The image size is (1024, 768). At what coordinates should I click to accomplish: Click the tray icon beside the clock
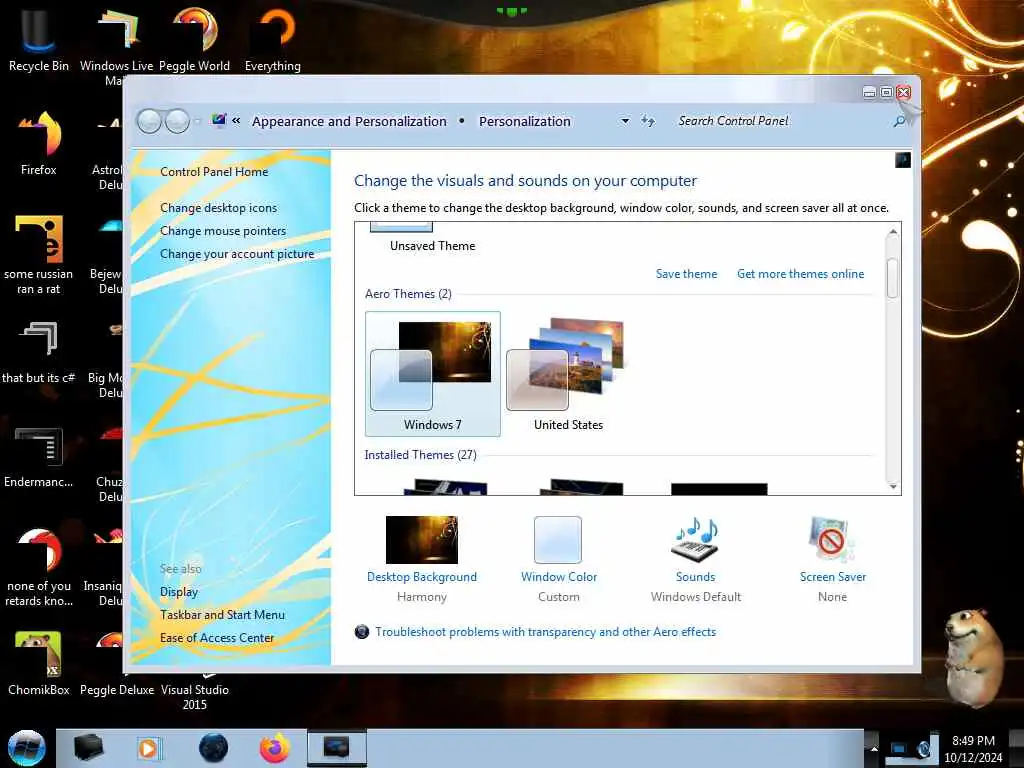click(923, 748)
